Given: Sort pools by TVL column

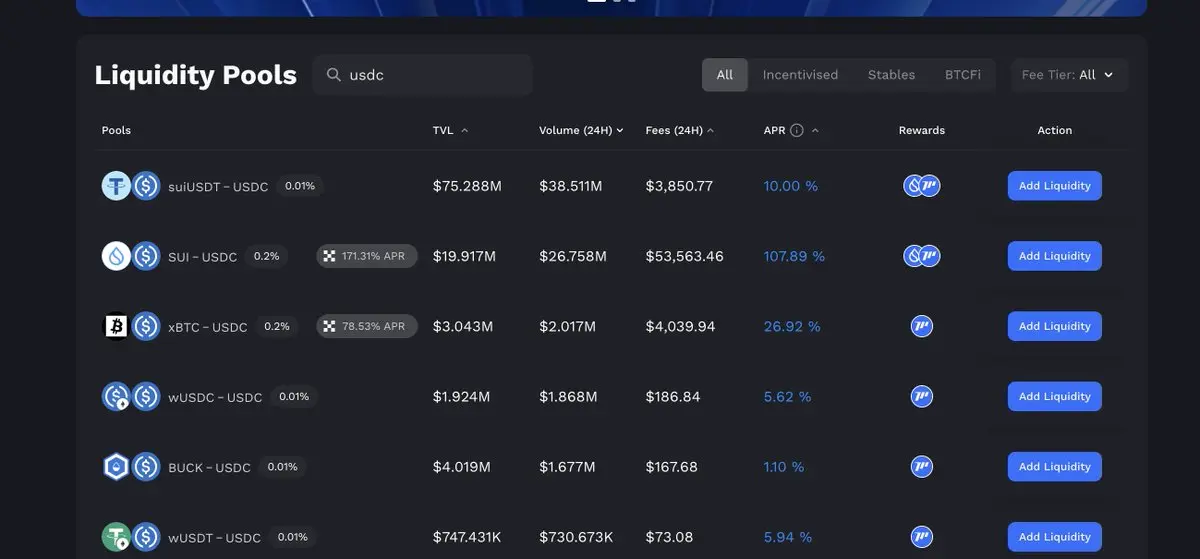Looking at the screenshot, I should (x=450, y=130).
